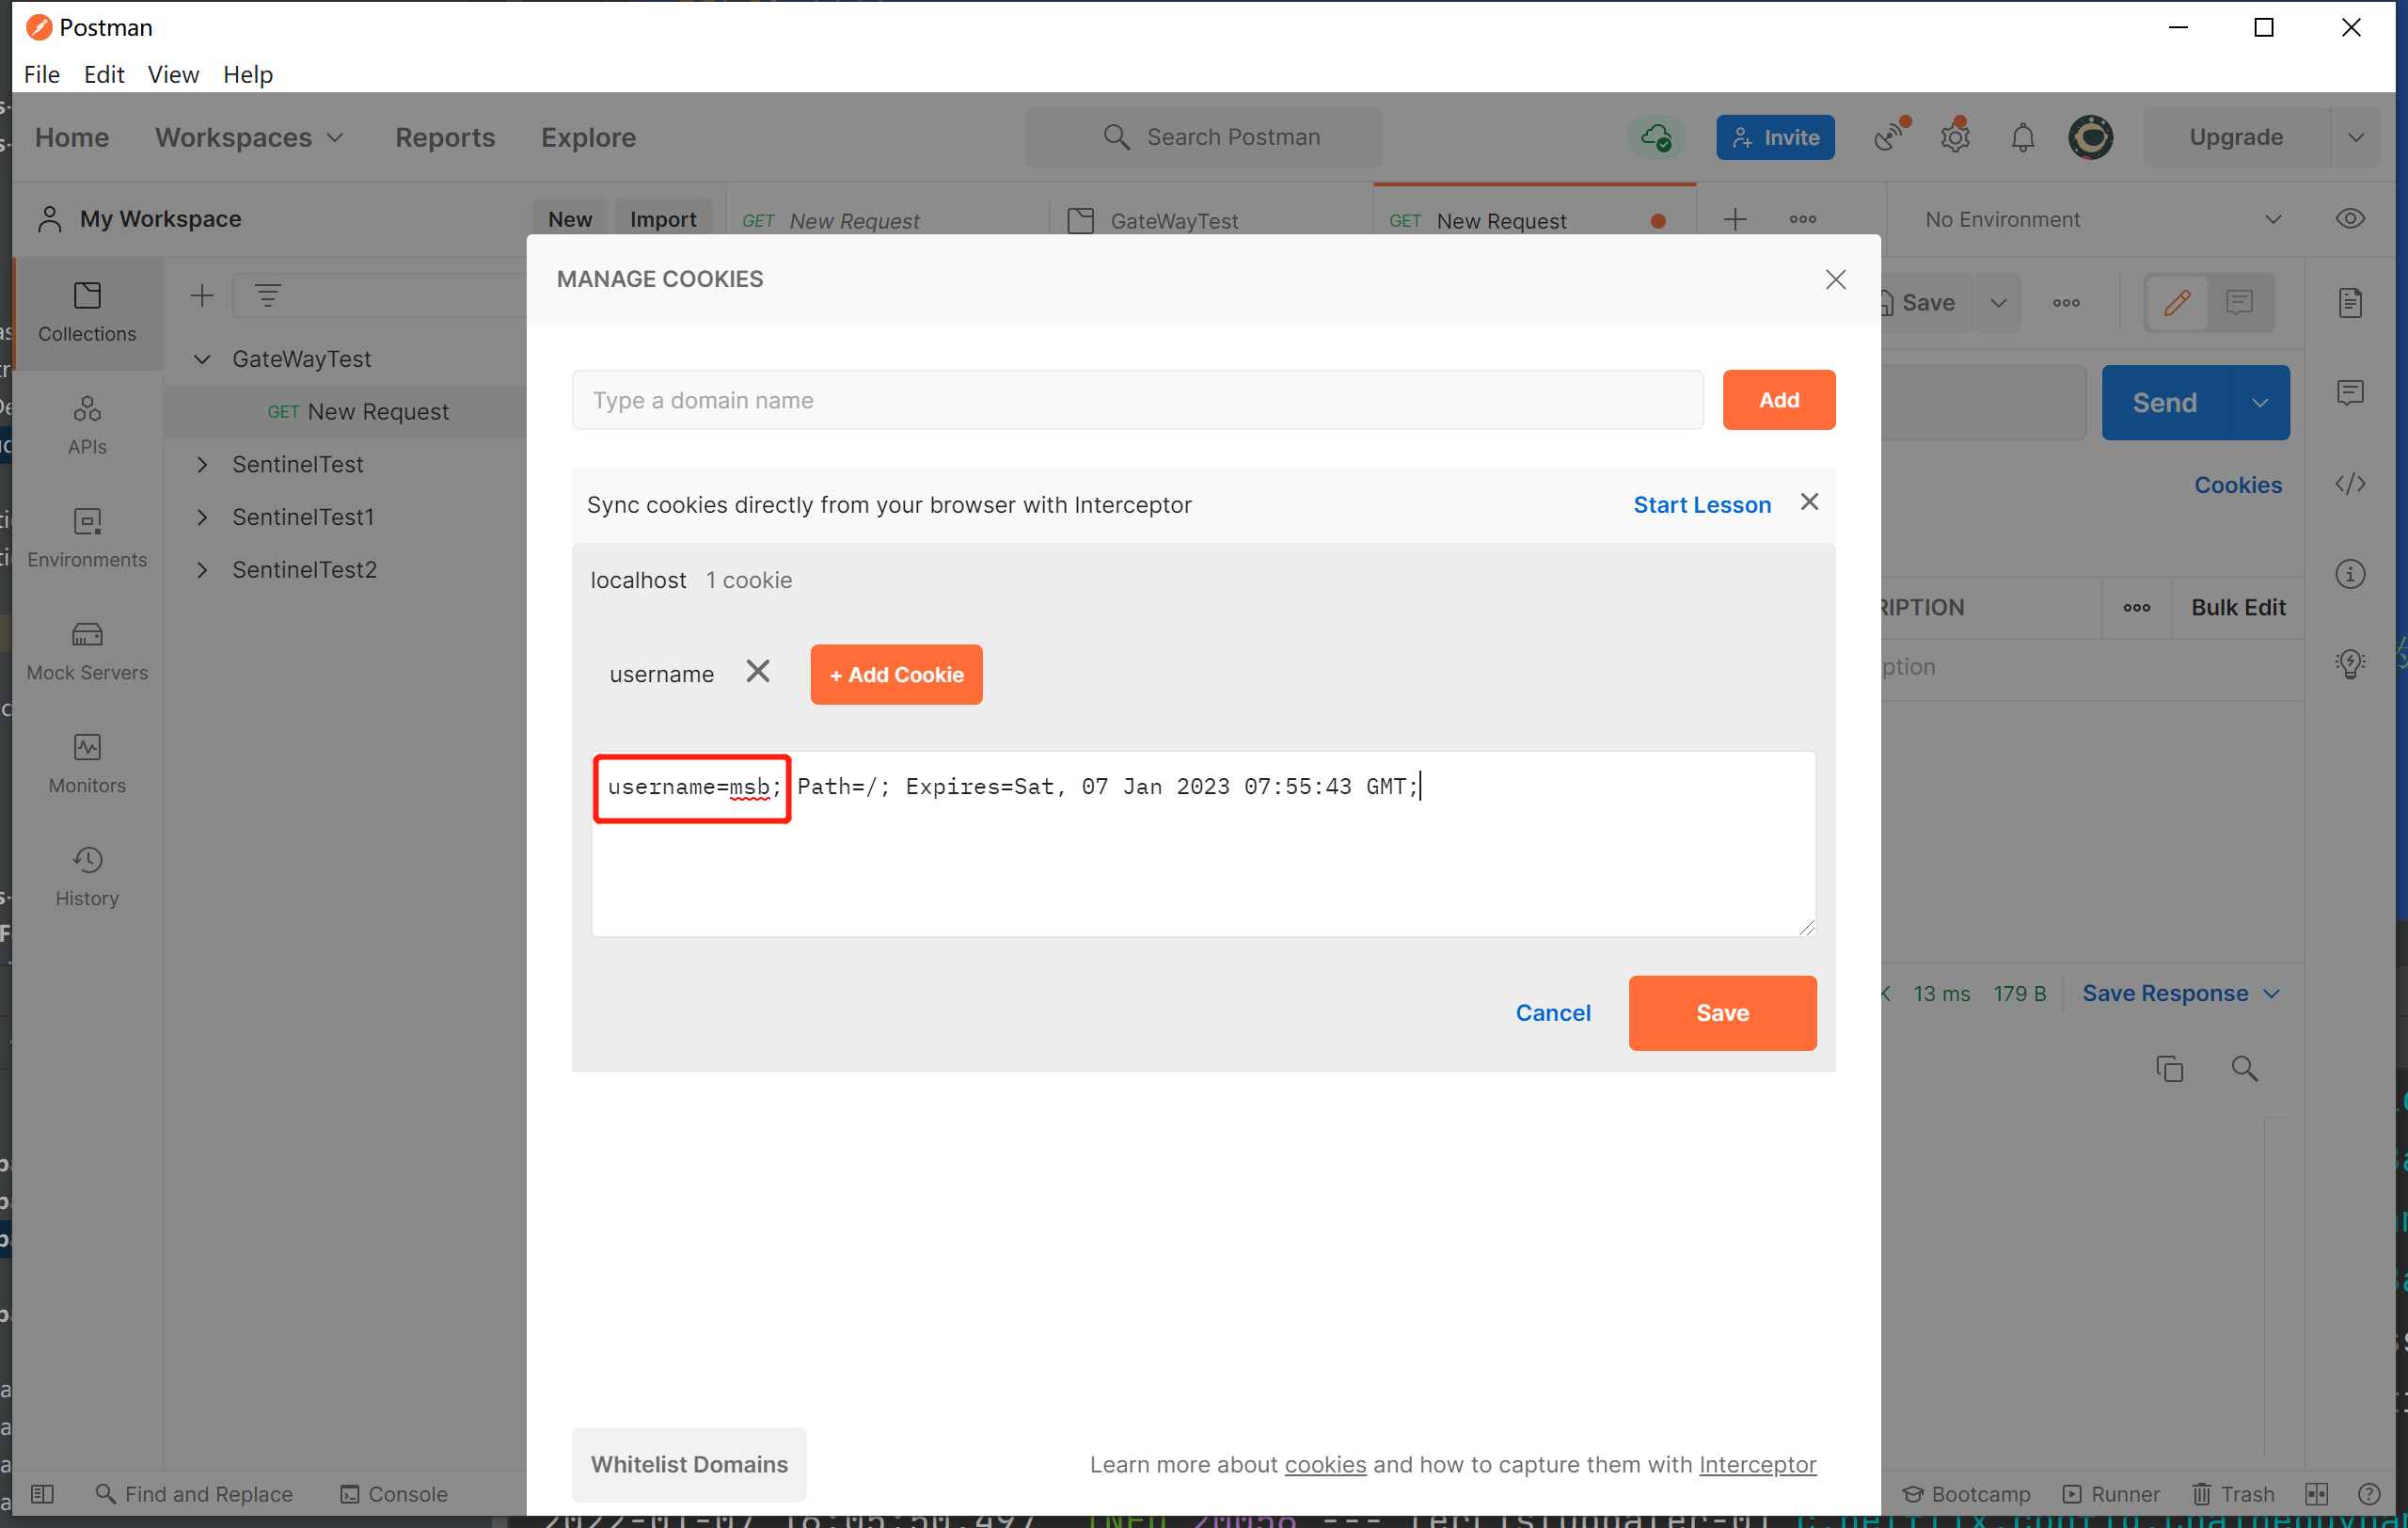Screen dimensions: 2408x1528
Task: Select the edit mode pencil icon
Action: coord(2177,303)
